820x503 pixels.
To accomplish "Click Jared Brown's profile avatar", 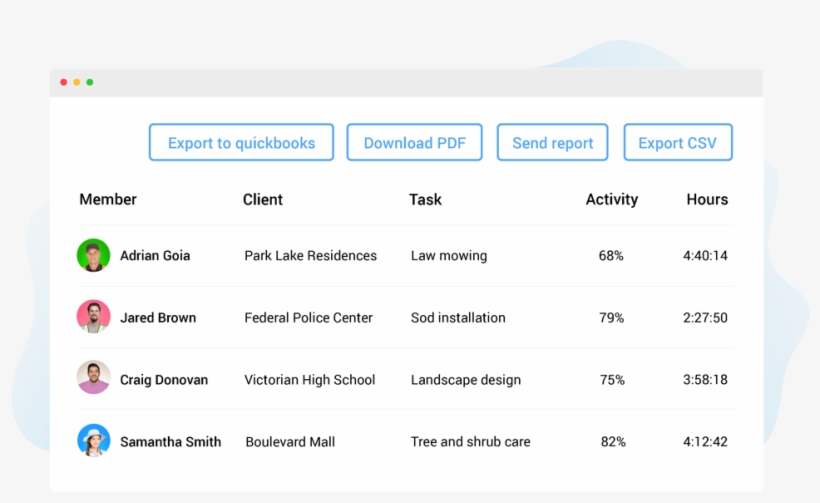I will tap(93, 317).
